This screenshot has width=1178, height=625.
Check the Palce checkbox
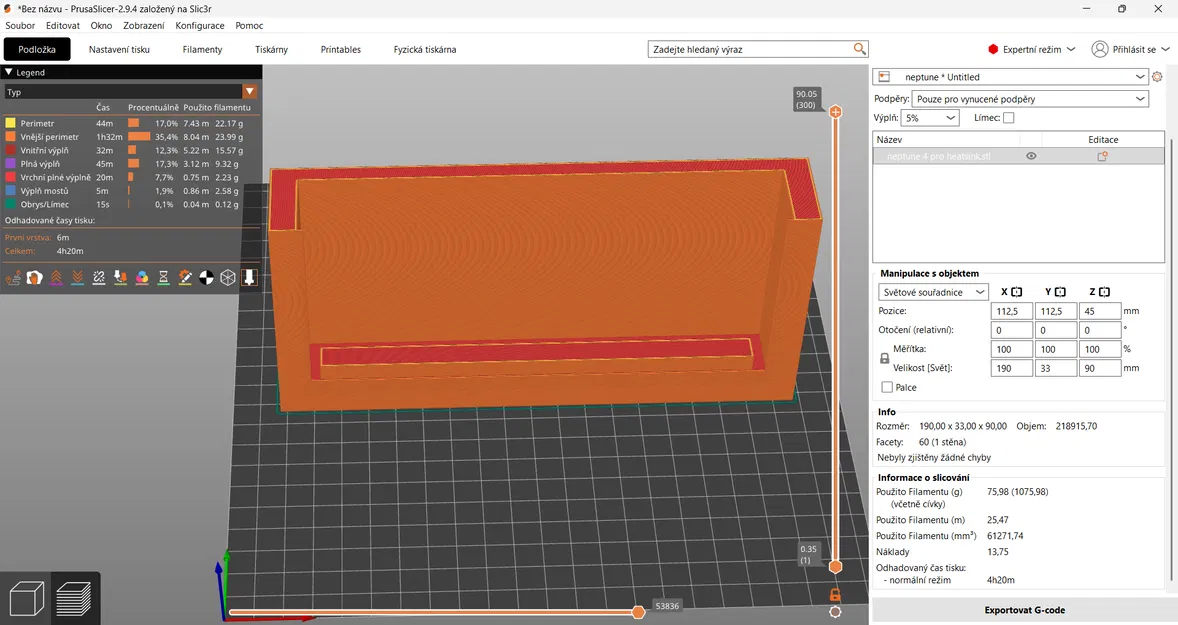[x=887, y=387]
